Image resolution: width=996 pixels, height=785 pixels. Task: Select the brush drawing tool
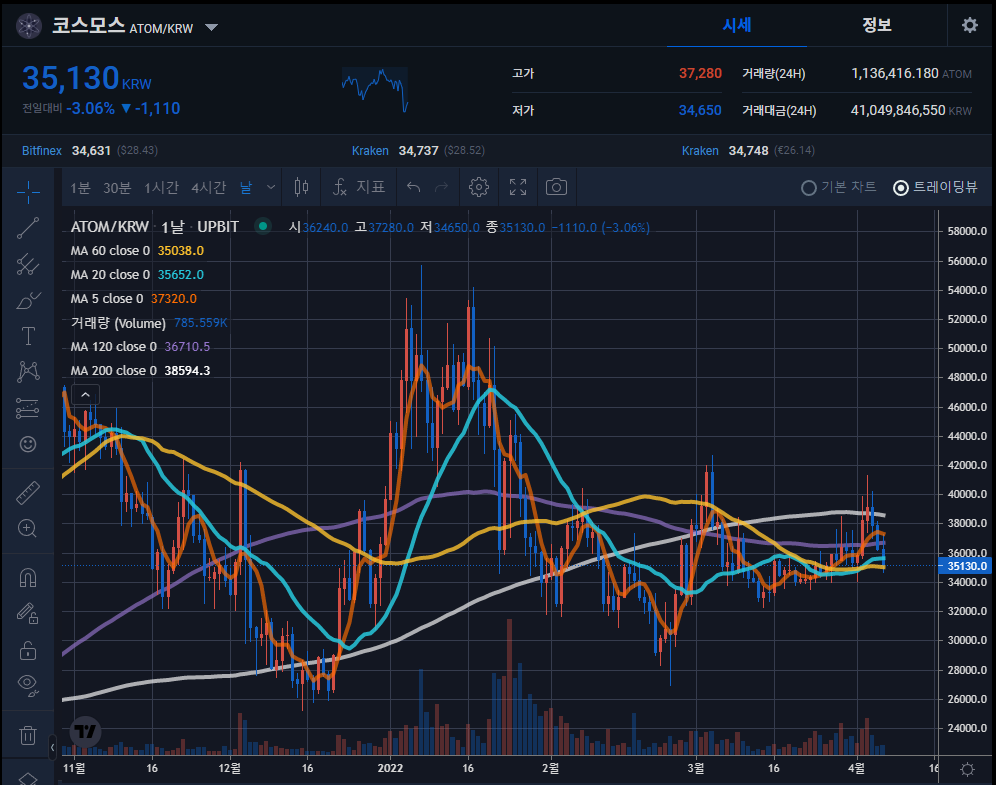tap(28, 300)
